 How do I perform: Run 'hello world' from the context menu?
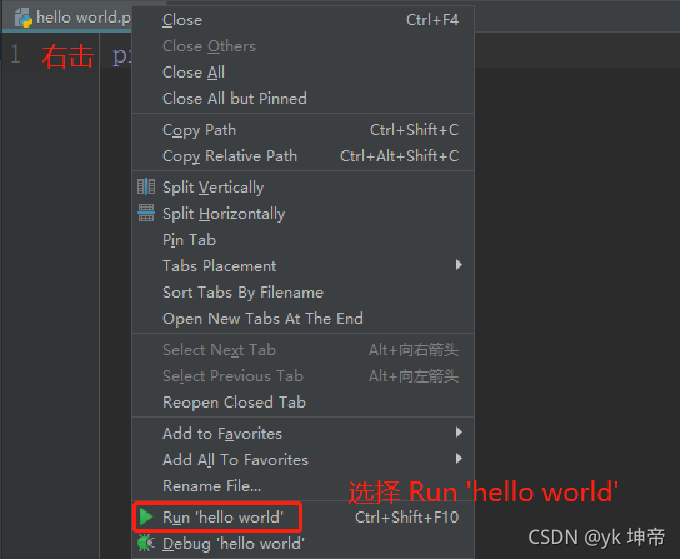tap(303, 517)
